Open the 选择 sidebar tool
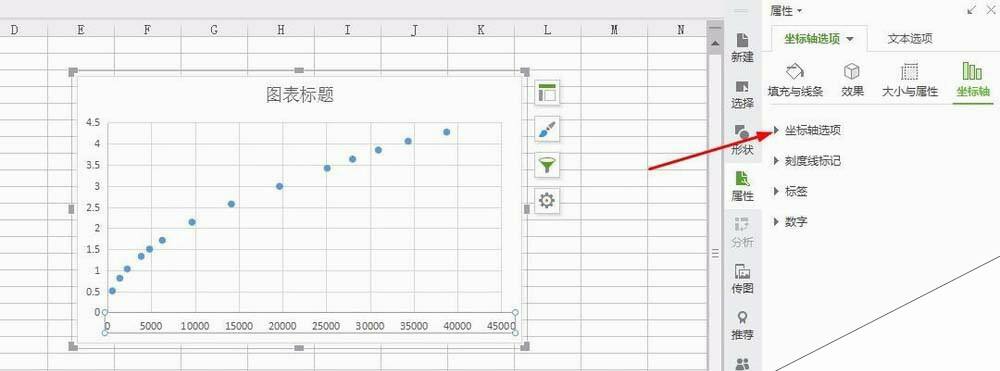Image resolution: width=1000 pixels, height=371 pixels. pyautogui.click(x=742, y=94)
